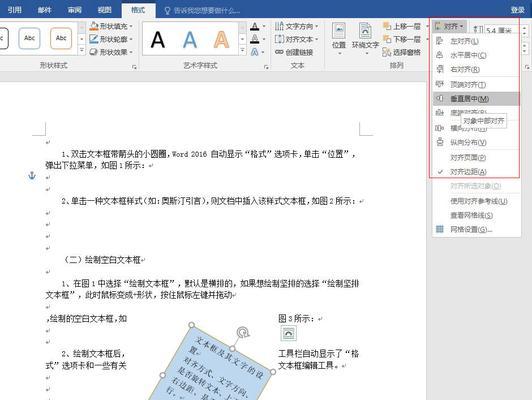Open the Align Text dropdown arrow
Image resolution: width=532 pixels, height=400 pixels.
pos(317,39)
